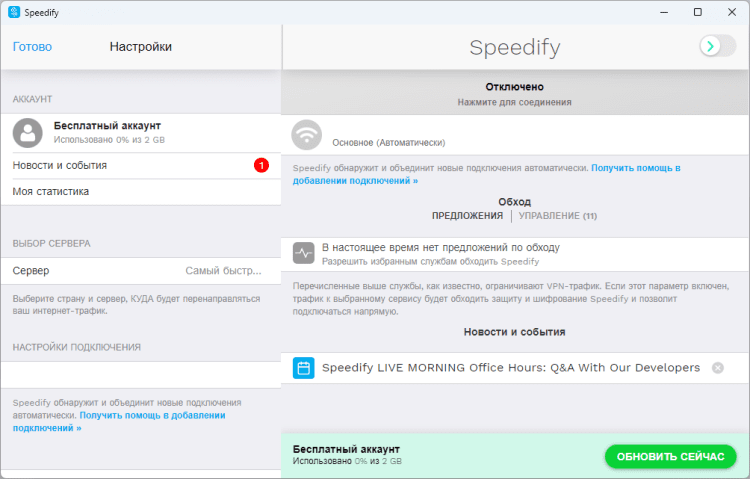
Task: Toggle the Speedify connection switch
Action: coord(717,46)
